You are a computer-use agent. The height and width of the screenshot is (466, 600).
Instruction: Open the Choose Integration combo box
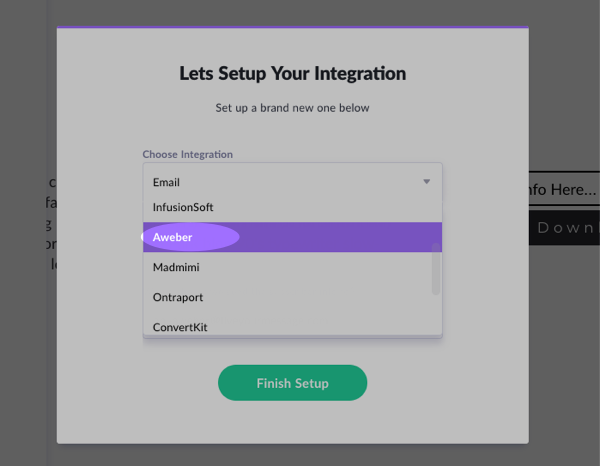point(292,182)
